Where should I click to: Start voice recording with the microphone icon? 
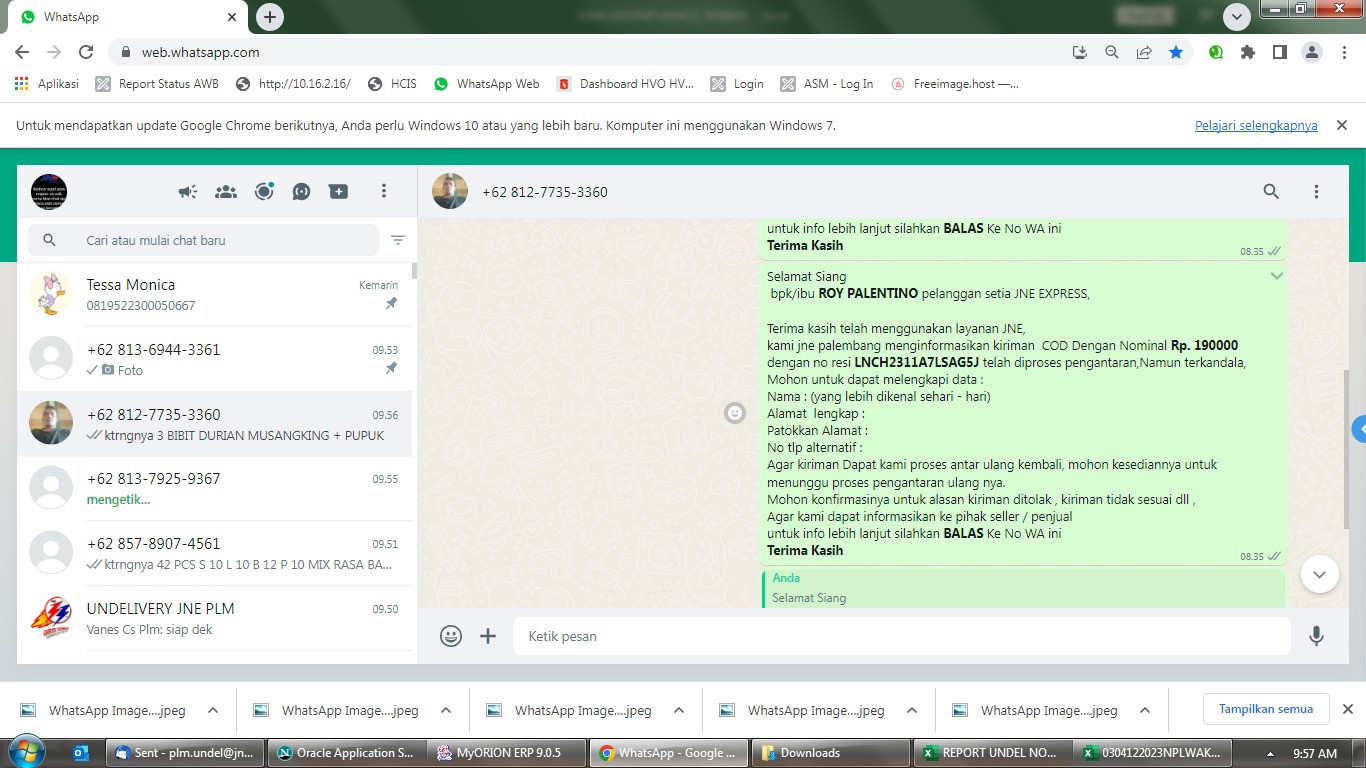(x=1317, y=636)
